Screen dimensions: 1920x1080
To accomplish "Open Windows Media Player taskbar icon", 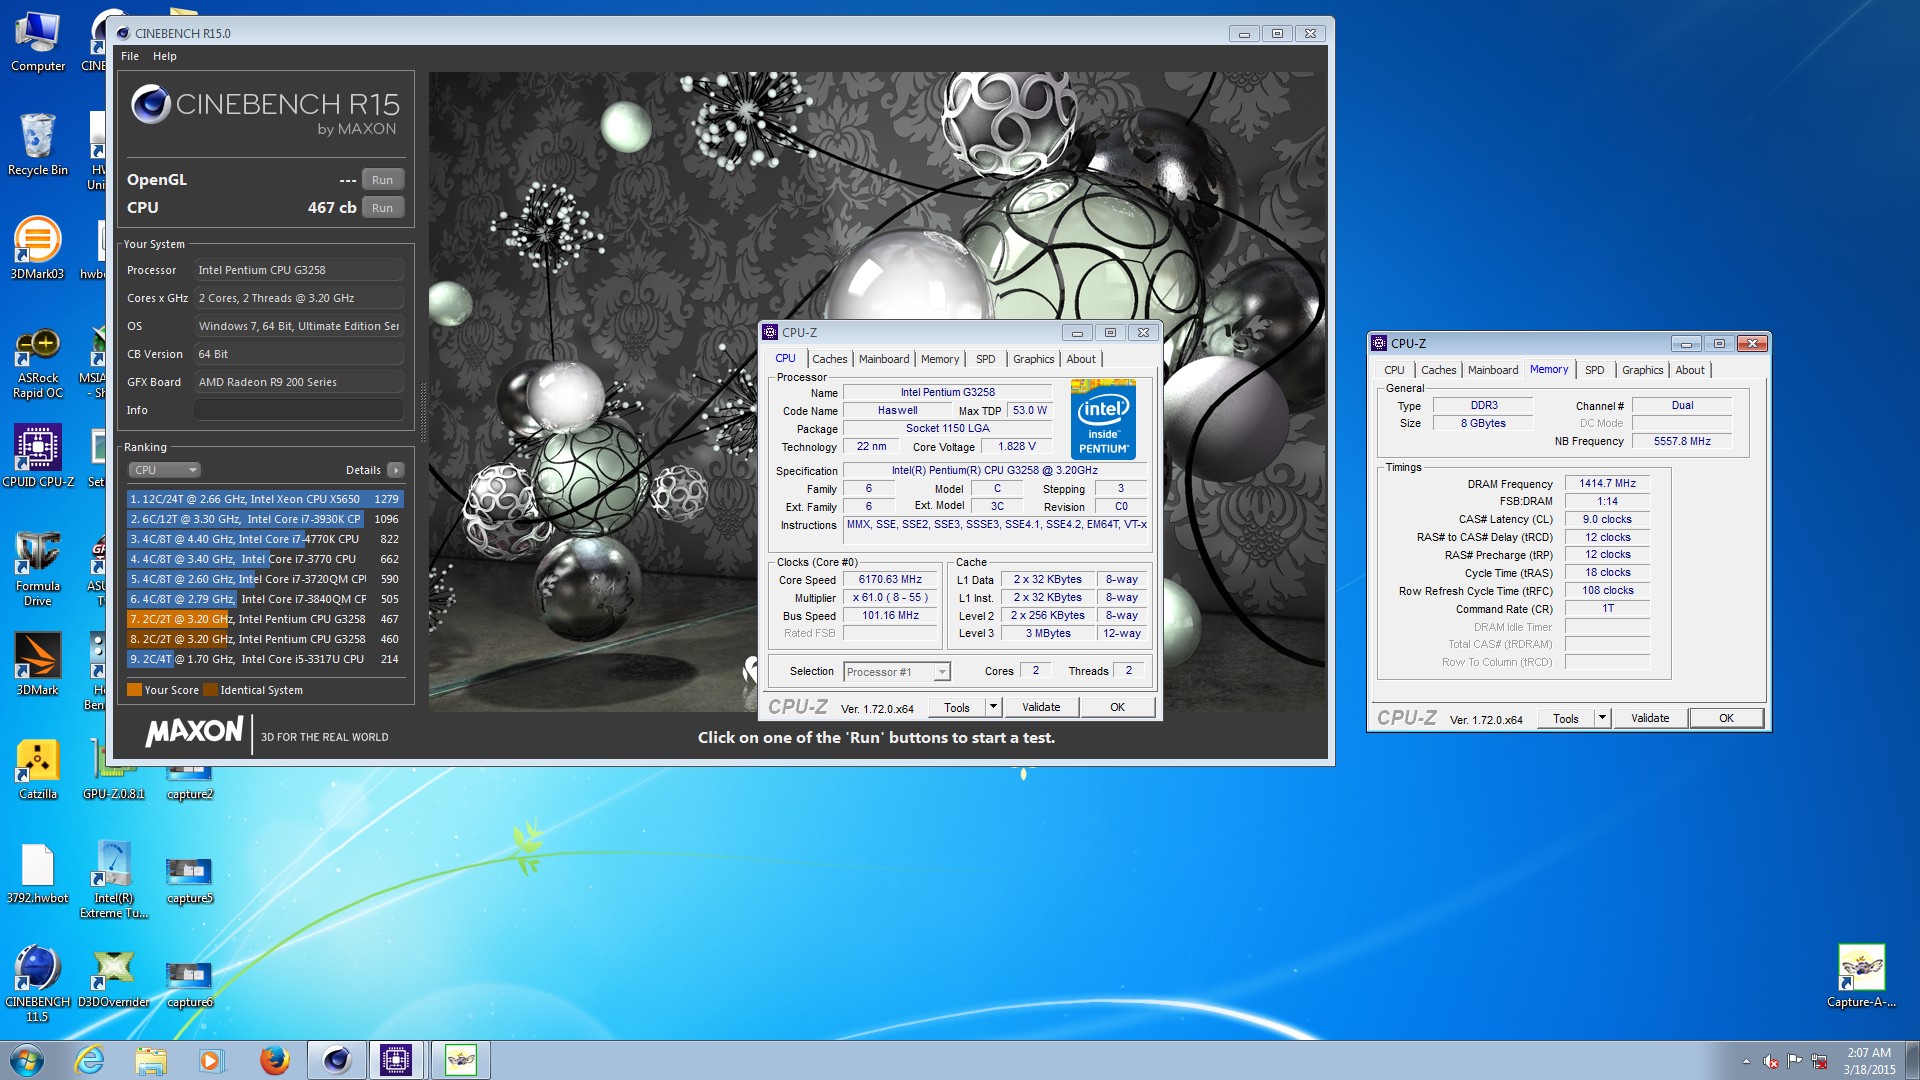I will click(211, 1060).
